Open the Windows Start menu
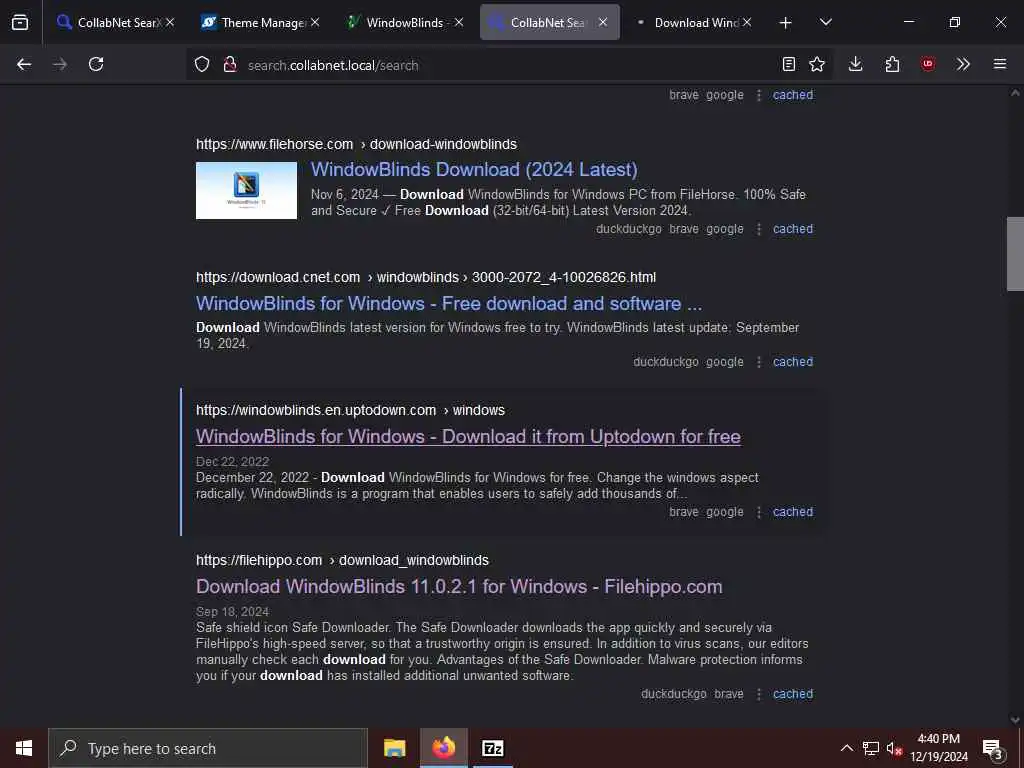The height and width of the screenshot is (768, 1024). point(24,748)
